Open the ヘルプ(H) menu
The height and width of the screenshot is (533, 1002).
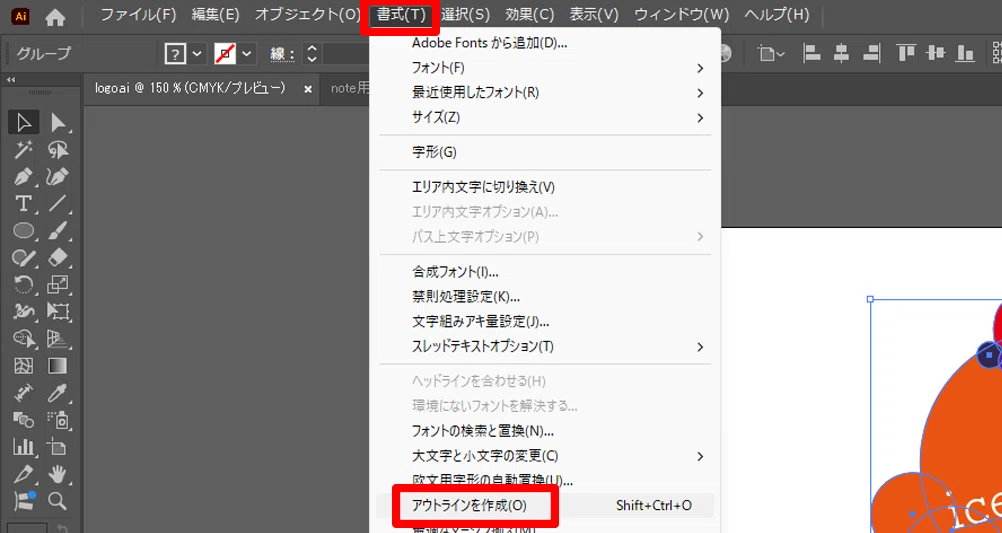tap(776, 15)
